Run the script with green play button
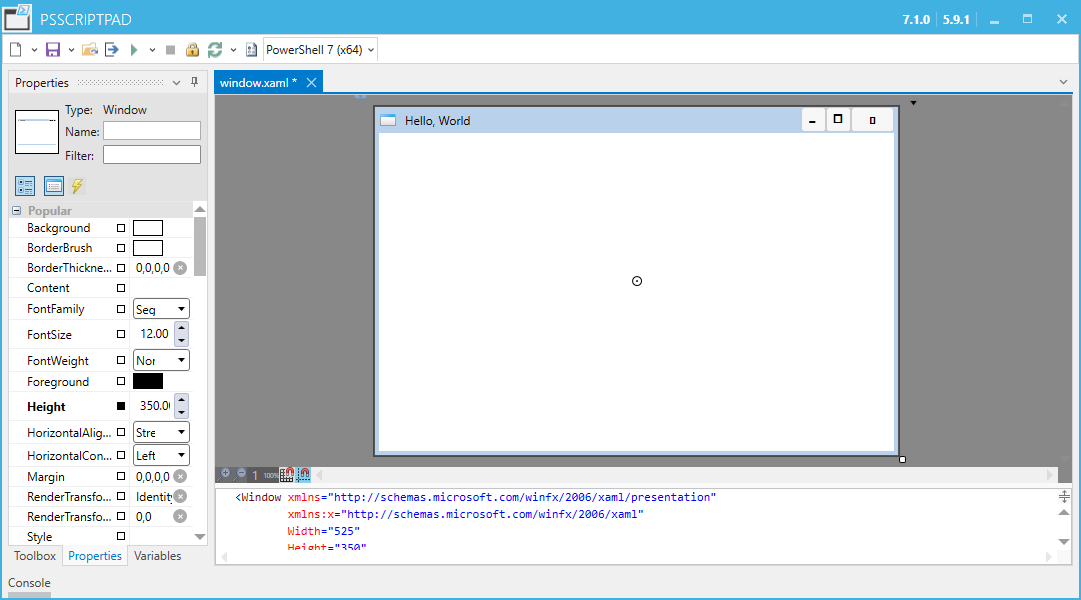The height and width of the screenshot is (600, 1081). (134, 50)
